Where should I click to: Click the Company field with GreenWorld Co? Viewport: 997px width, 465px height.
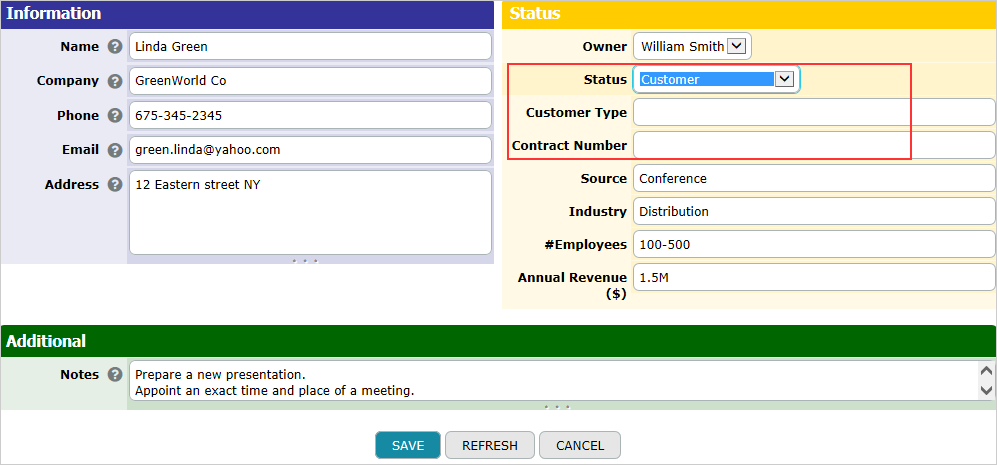coord(310,81)
